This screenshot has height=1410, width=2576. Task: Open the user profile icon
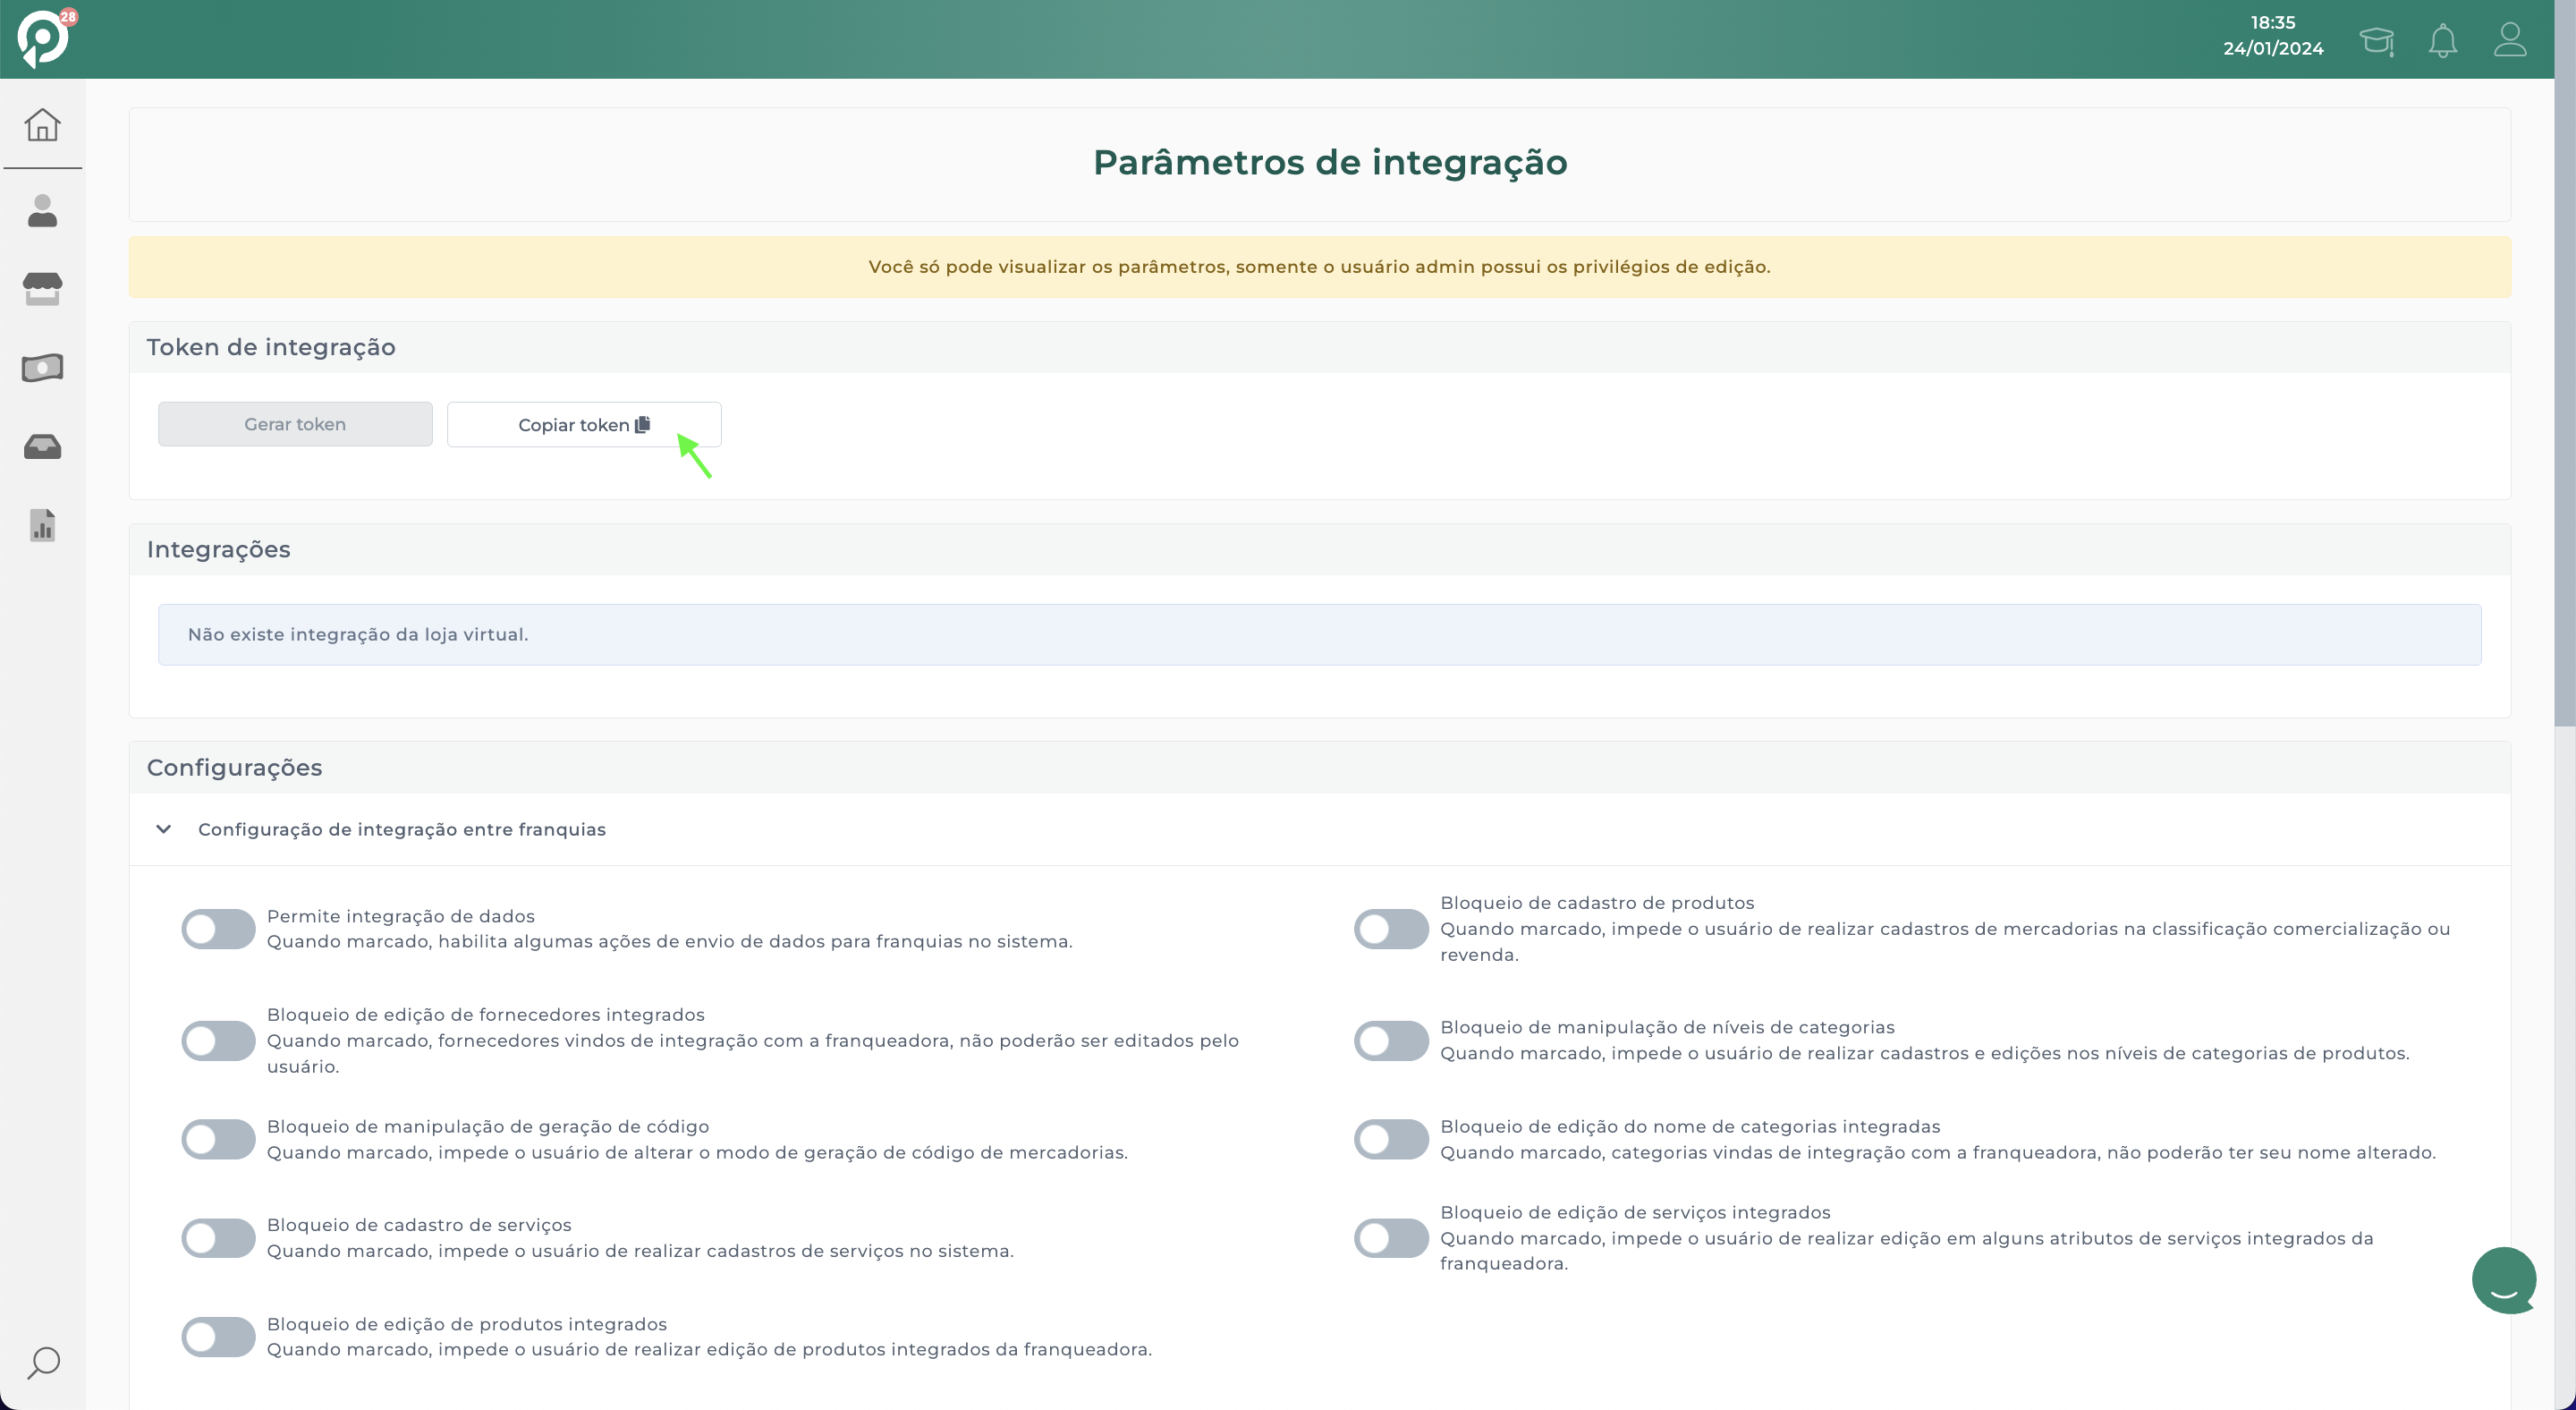coord(2510,40)
